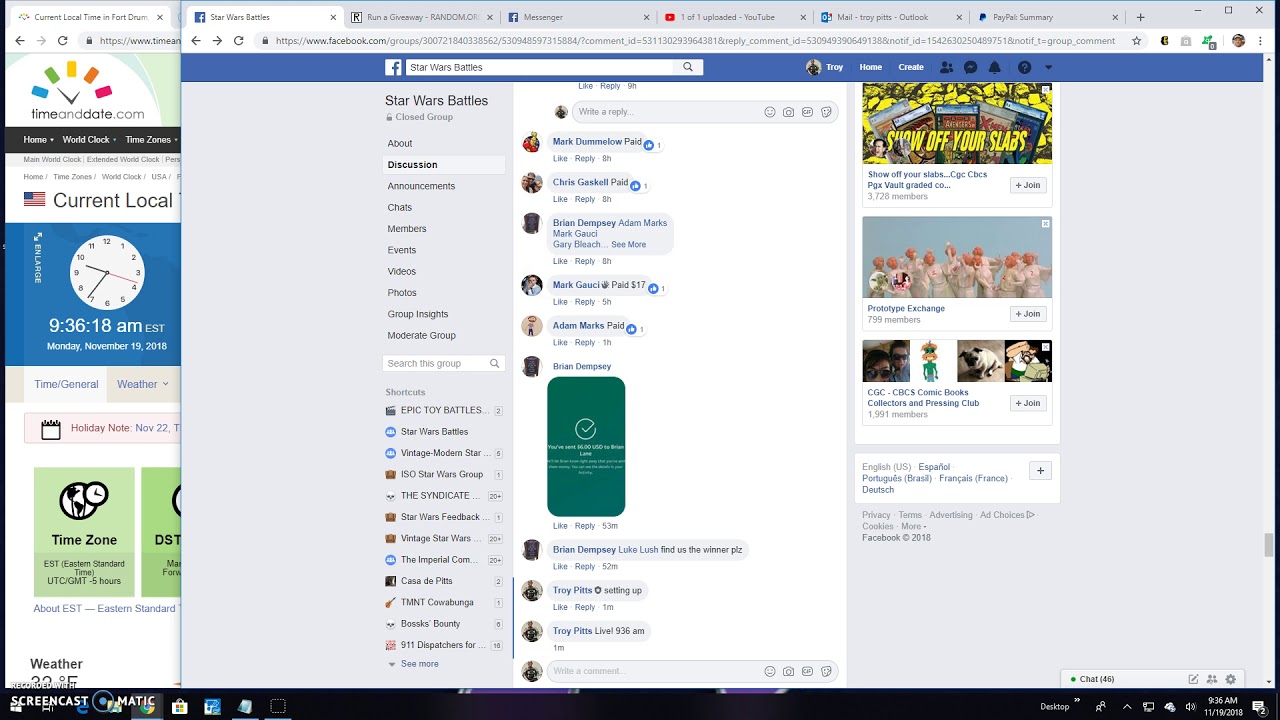
Task: Expand See More in Brian Dempsey's comment
Action: tap(629, 244)
